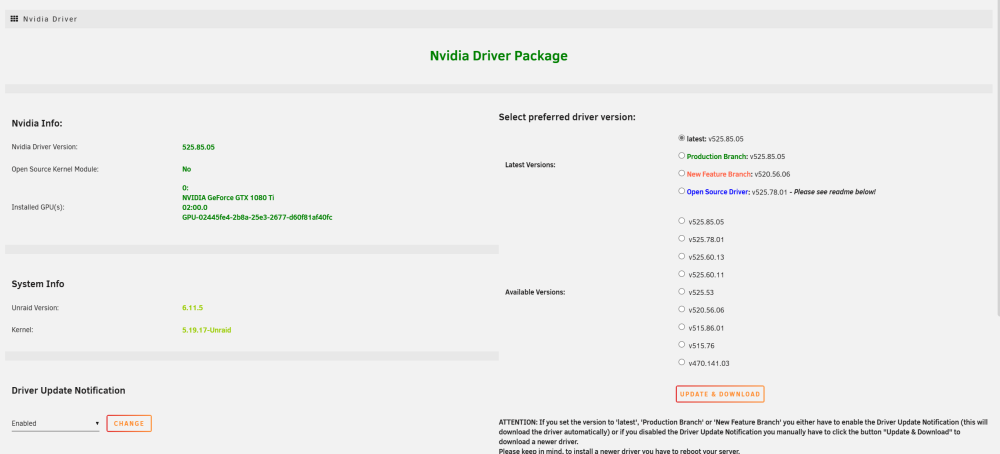Click the CHANGE button
The image size is (1000, 454).
pyautogui.click(x=129, y=423)
